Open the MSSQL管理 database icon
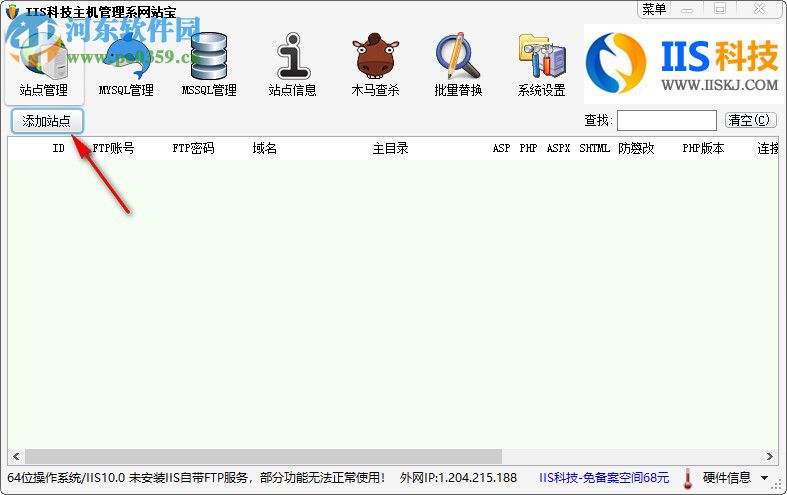The width and height of the screenshot is (787, 495). point(209,64)
